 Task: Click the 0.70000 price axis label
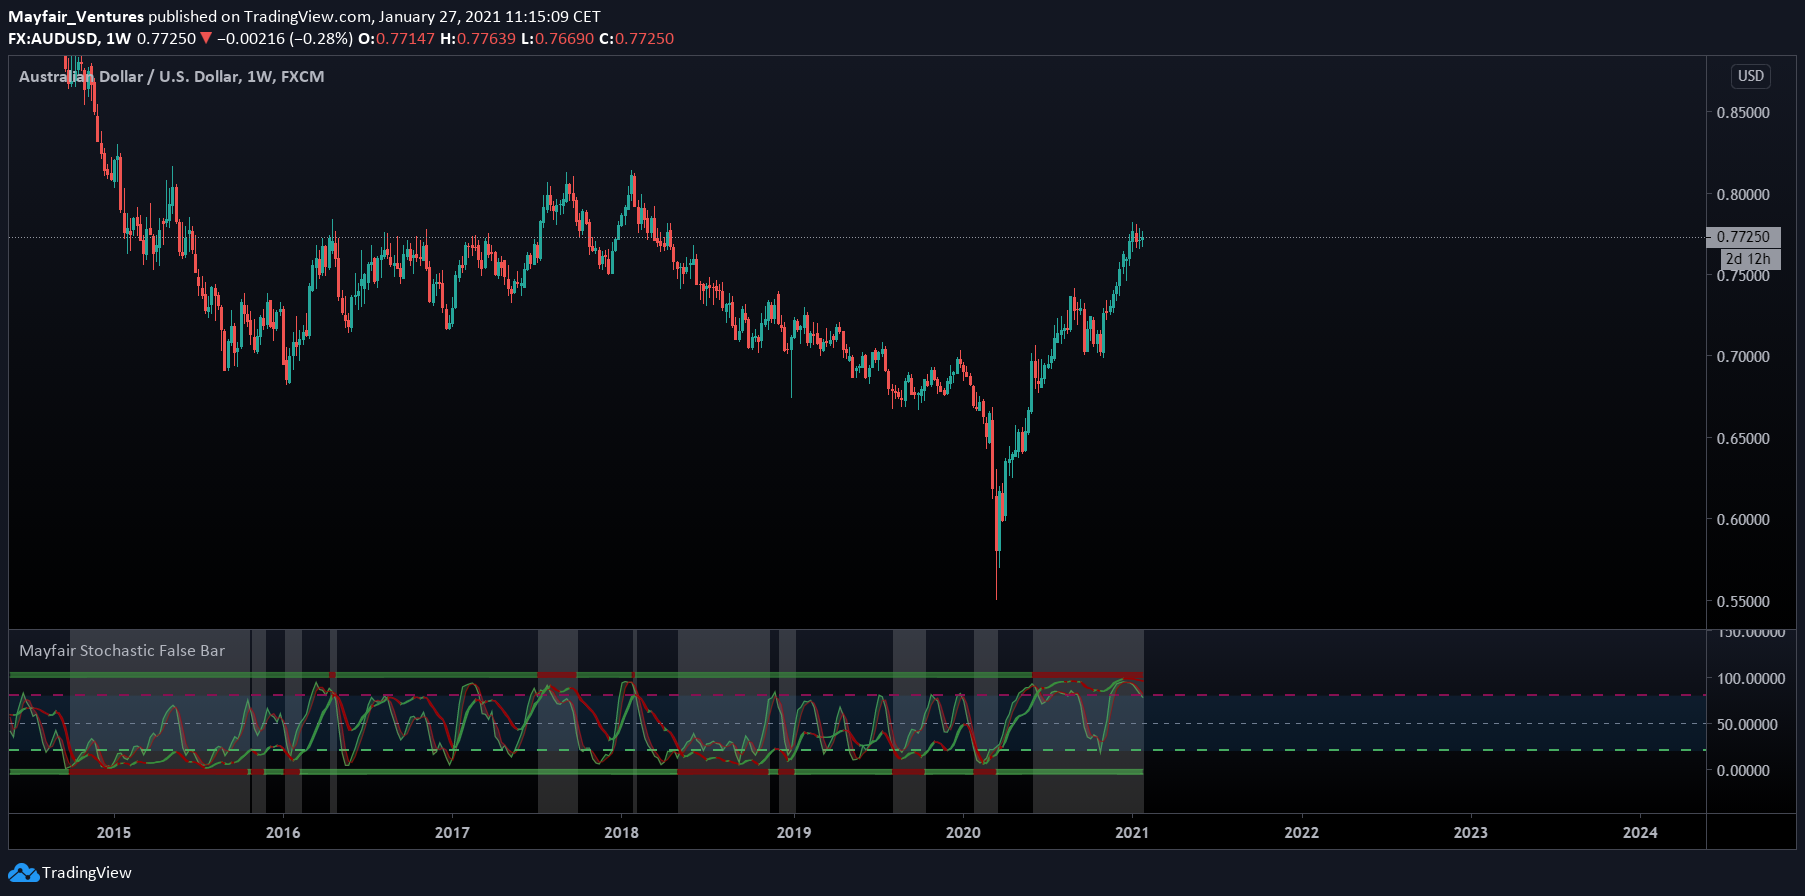pyautogui.click(x=1743, y=357)
